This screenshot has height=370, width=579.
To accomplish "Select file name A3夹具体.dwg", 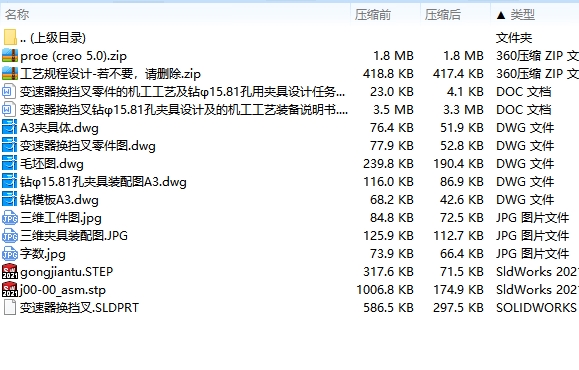I will click(x=59, y=128).
